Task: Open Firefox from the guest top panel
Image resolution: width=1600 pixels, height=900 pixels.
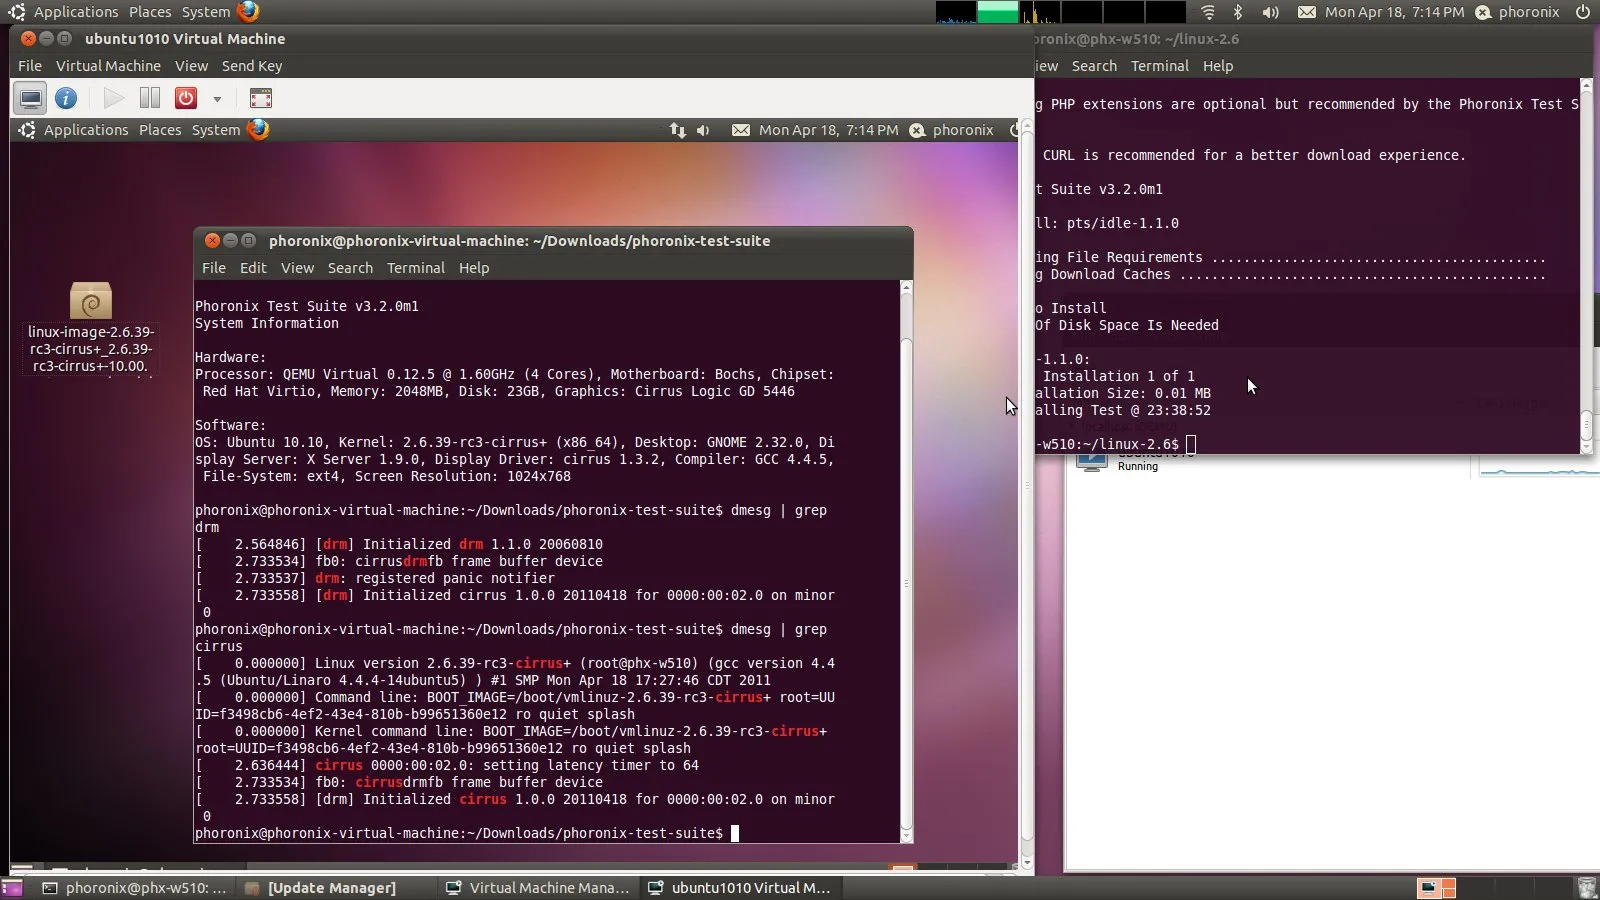Action: coord(258,129)
